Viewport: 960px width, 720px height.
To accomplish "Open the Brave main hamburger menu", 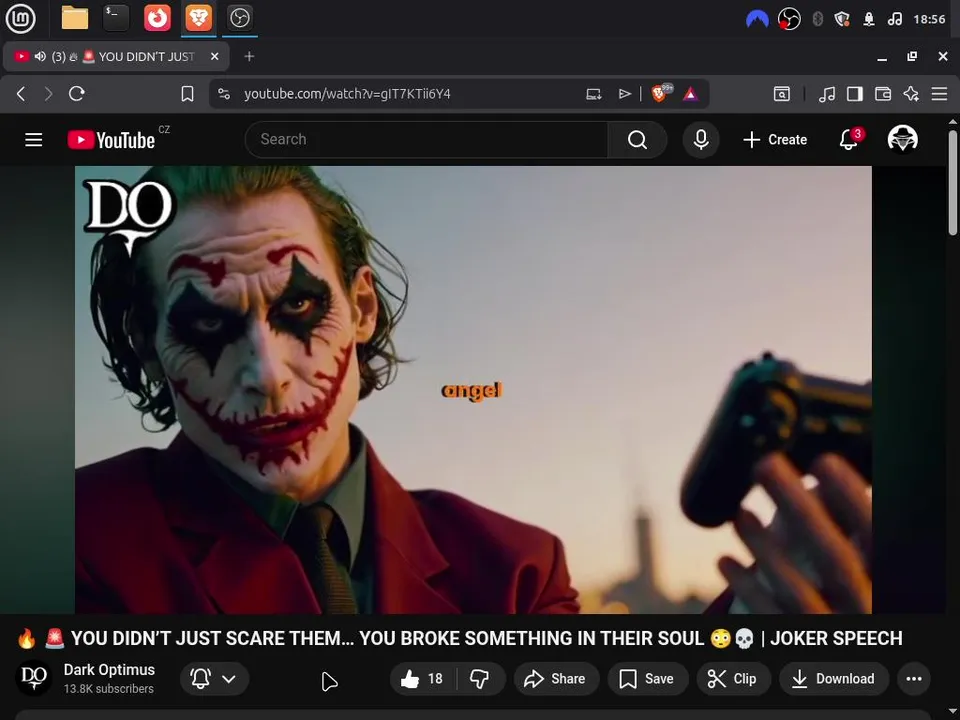I will coord(939,94).
